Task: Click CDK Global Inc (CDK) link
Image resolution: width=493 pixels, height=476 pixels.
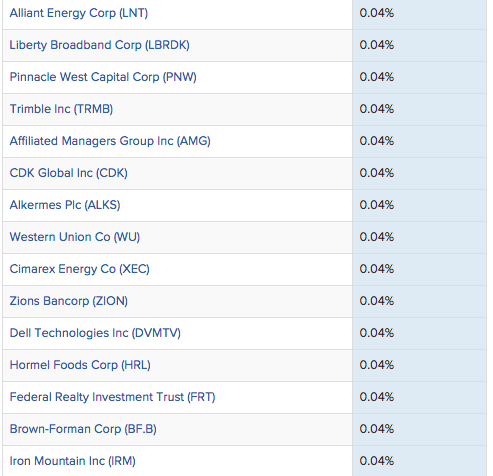Action: [x=69, y=173]
